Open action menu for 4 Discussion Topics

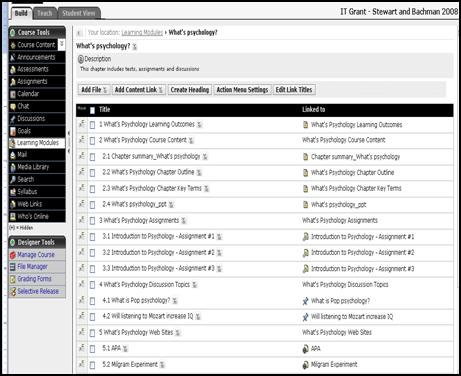point(195,285)
